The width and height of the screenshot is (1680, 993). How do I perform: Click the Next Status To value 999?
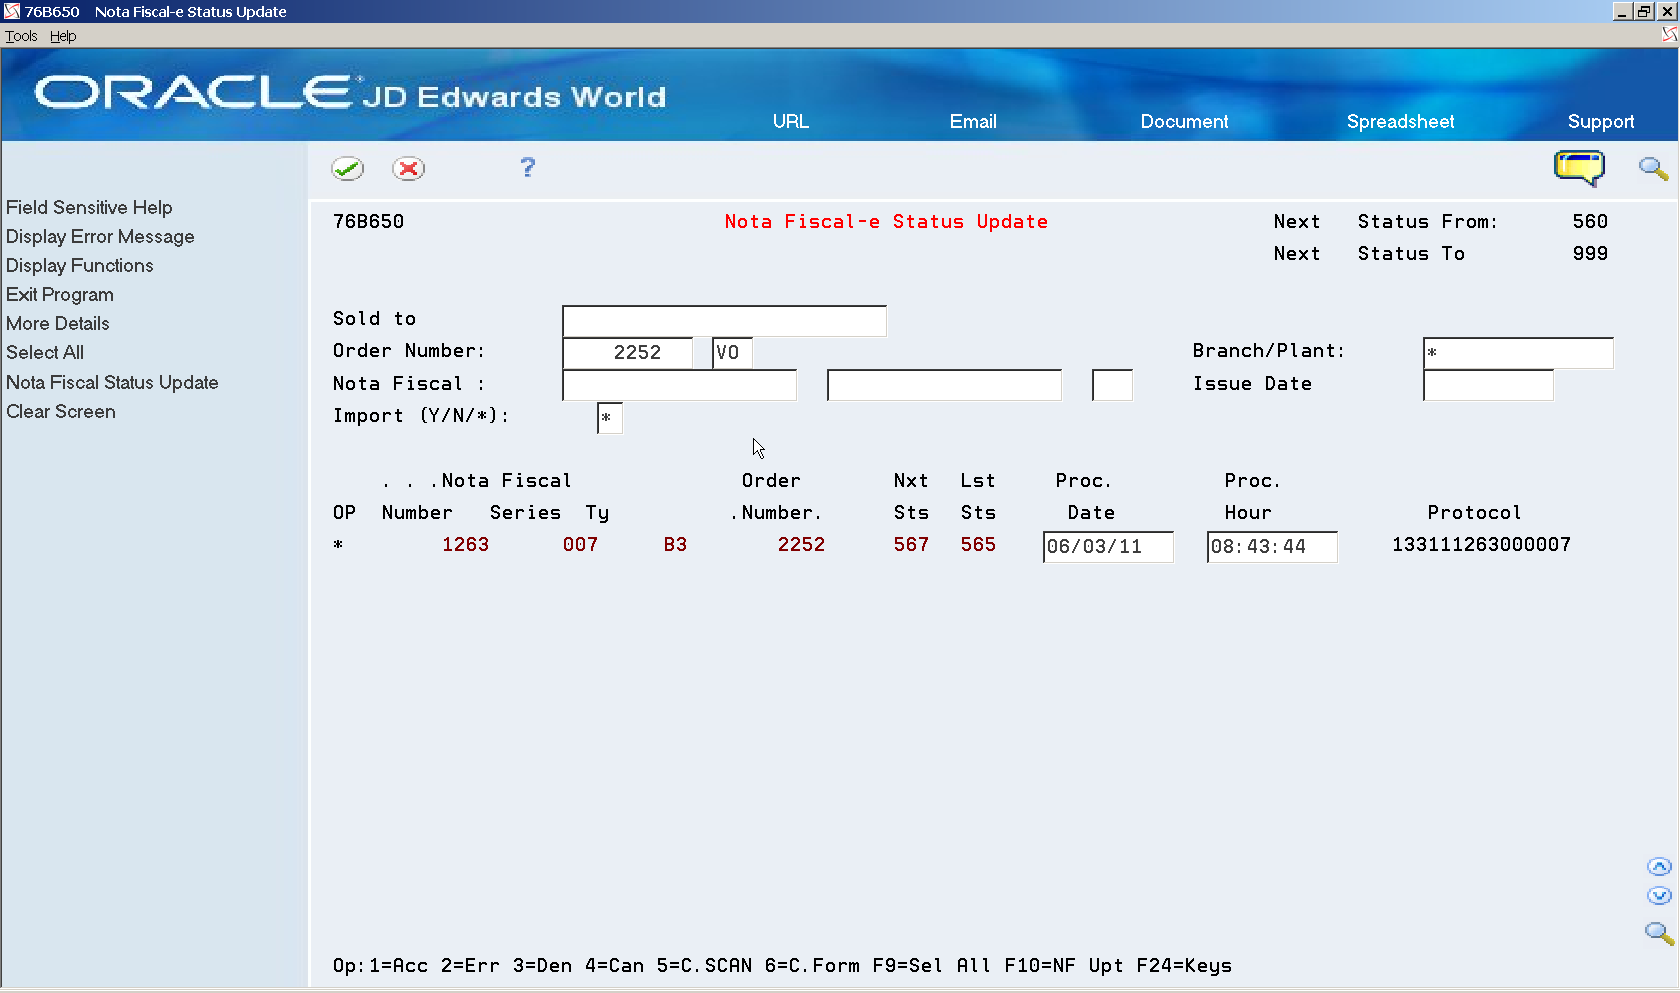pyautogui.click(x=1590, y=254)
